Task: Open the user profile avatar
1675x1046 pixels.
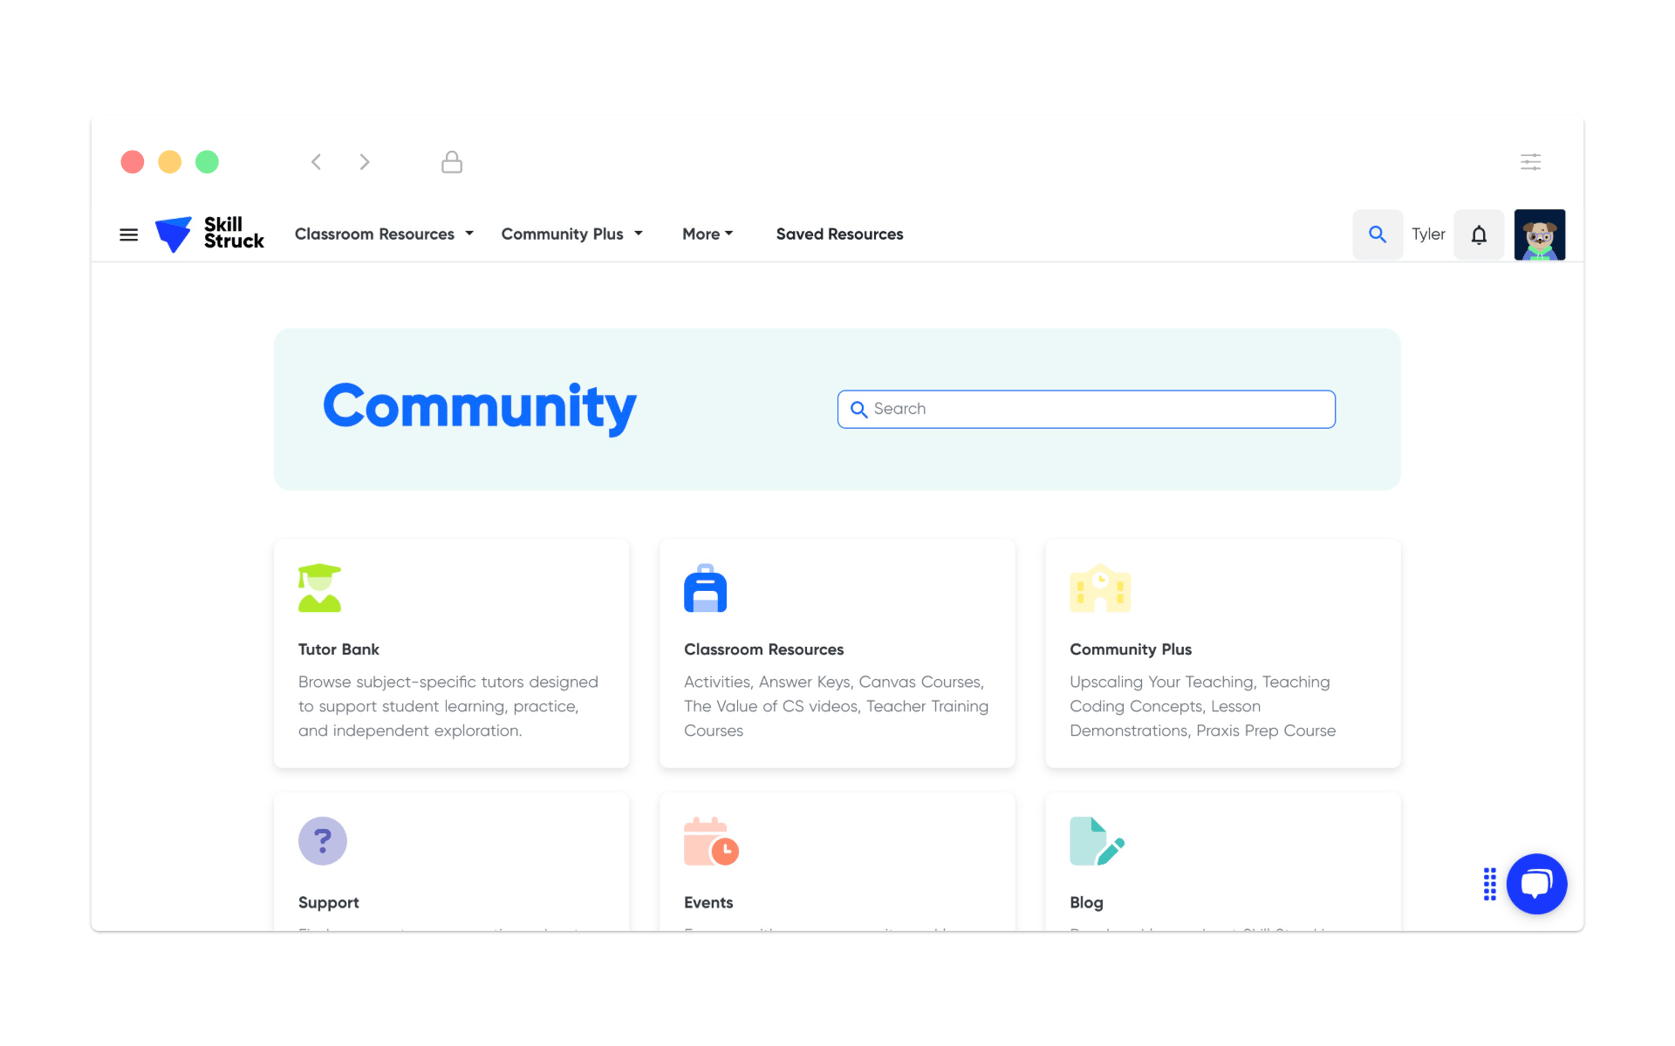Action: click(1538, 235)
